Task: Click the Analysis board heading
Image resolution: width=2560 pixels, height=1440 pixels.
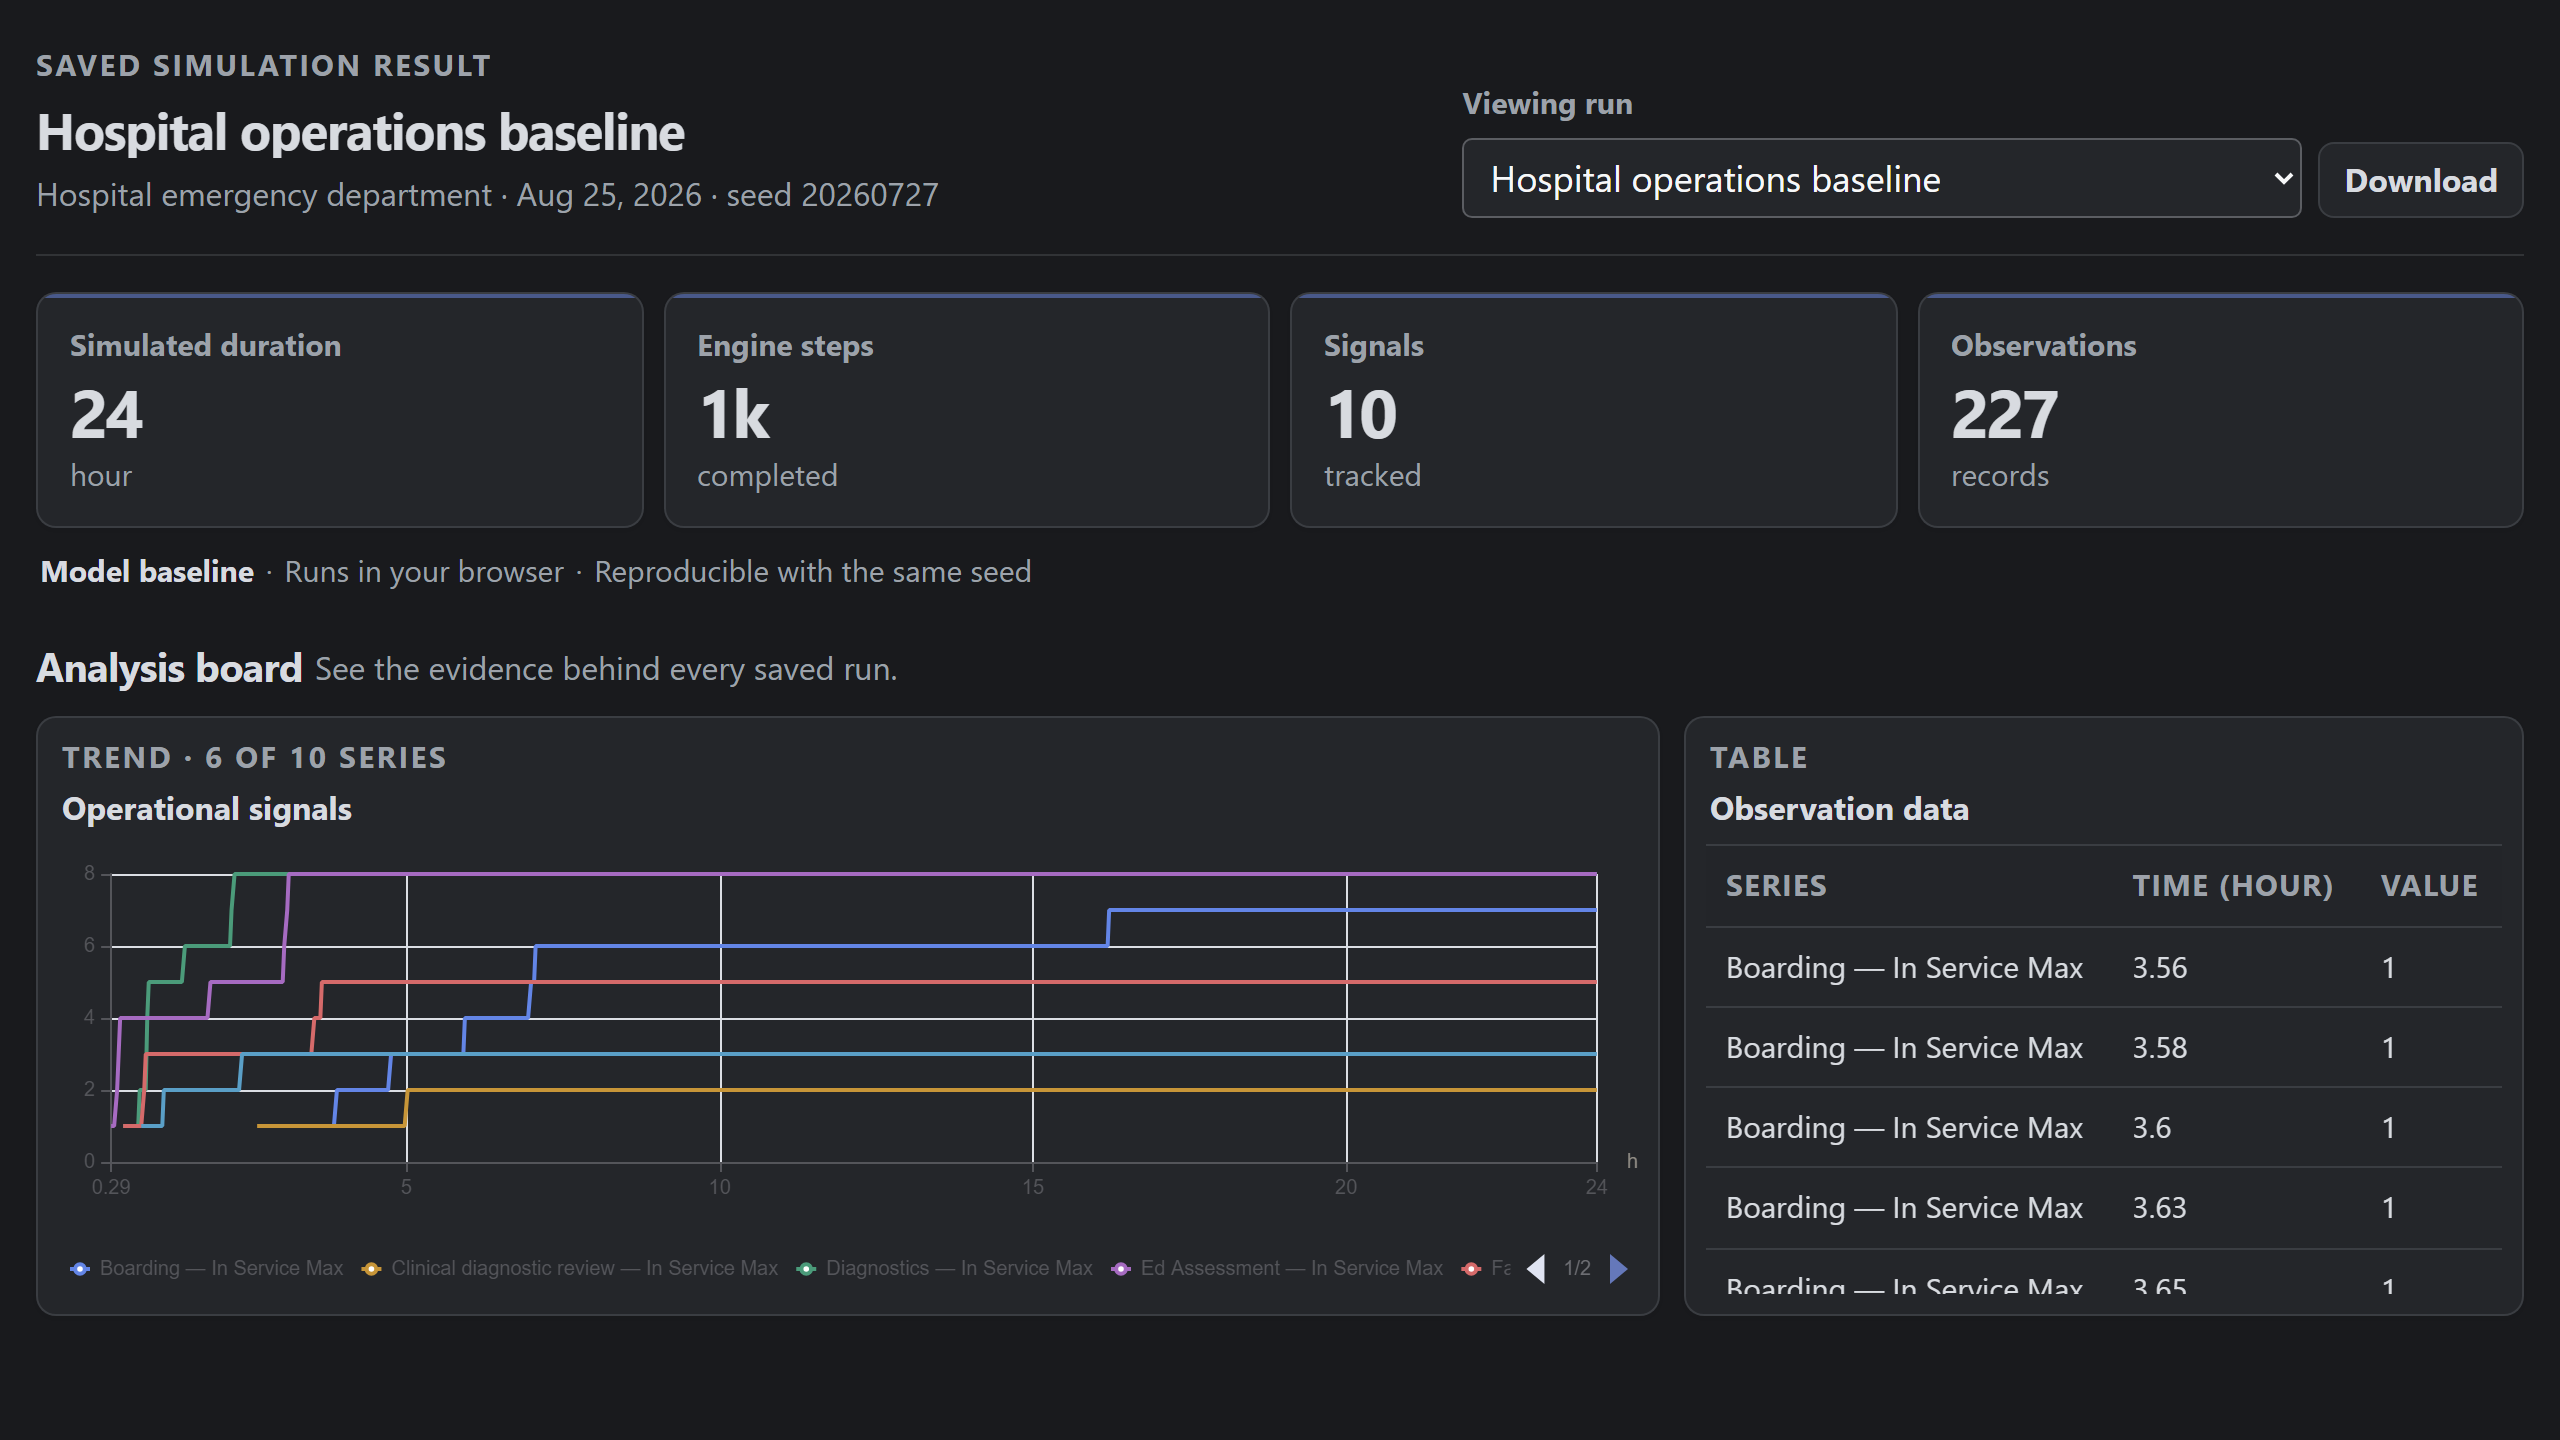Action: (169, 669)
